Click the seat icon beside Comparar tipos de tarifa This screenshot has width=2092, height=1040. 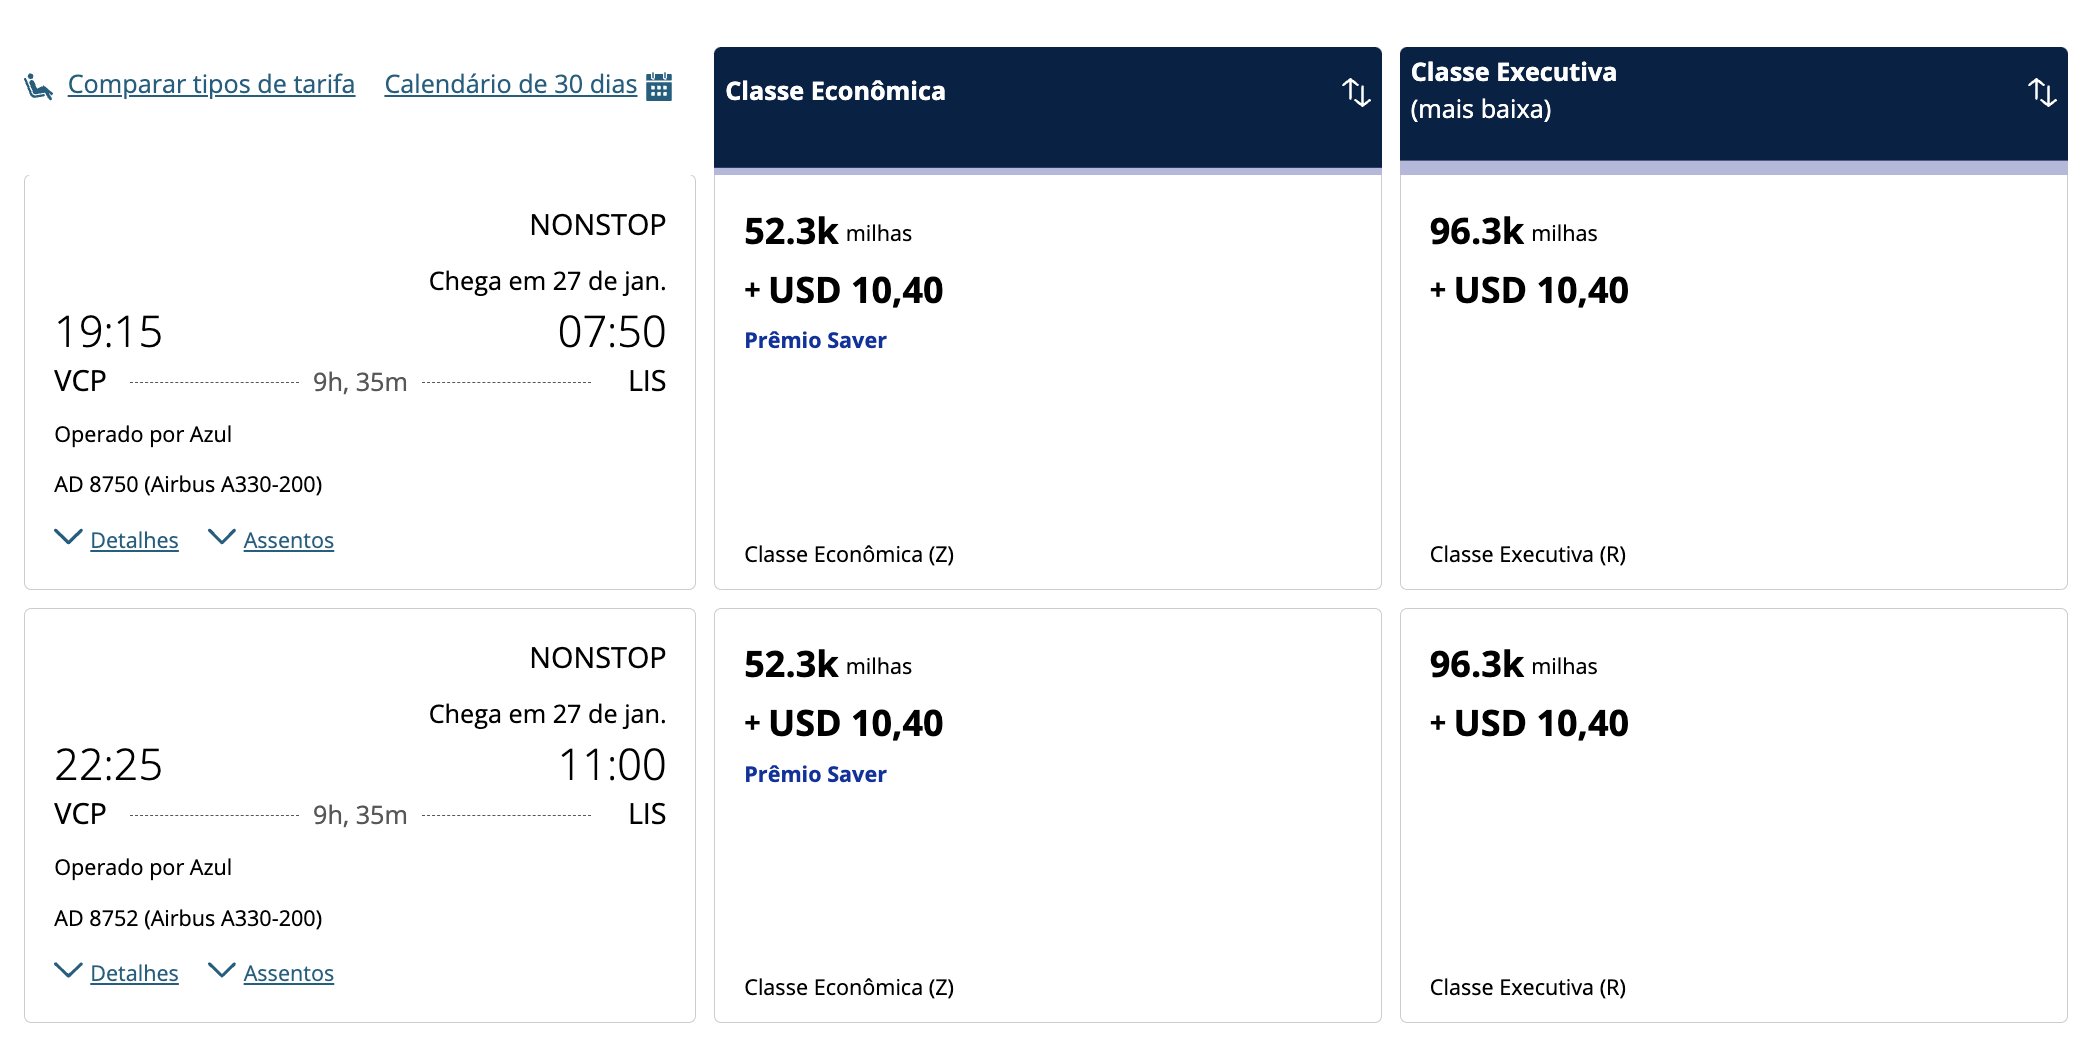point(39,86)
